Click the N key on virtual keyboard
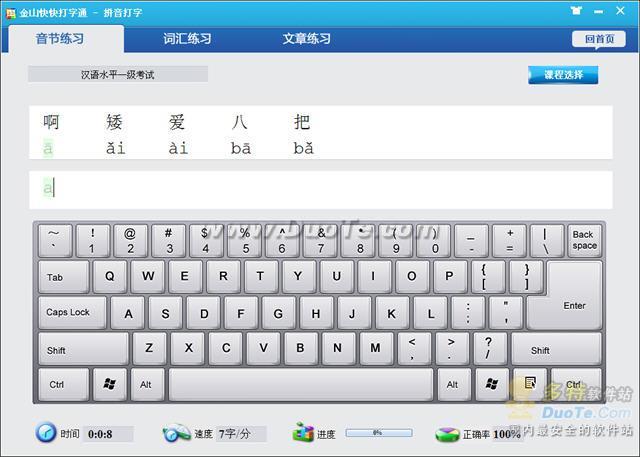 click(338, 348)
